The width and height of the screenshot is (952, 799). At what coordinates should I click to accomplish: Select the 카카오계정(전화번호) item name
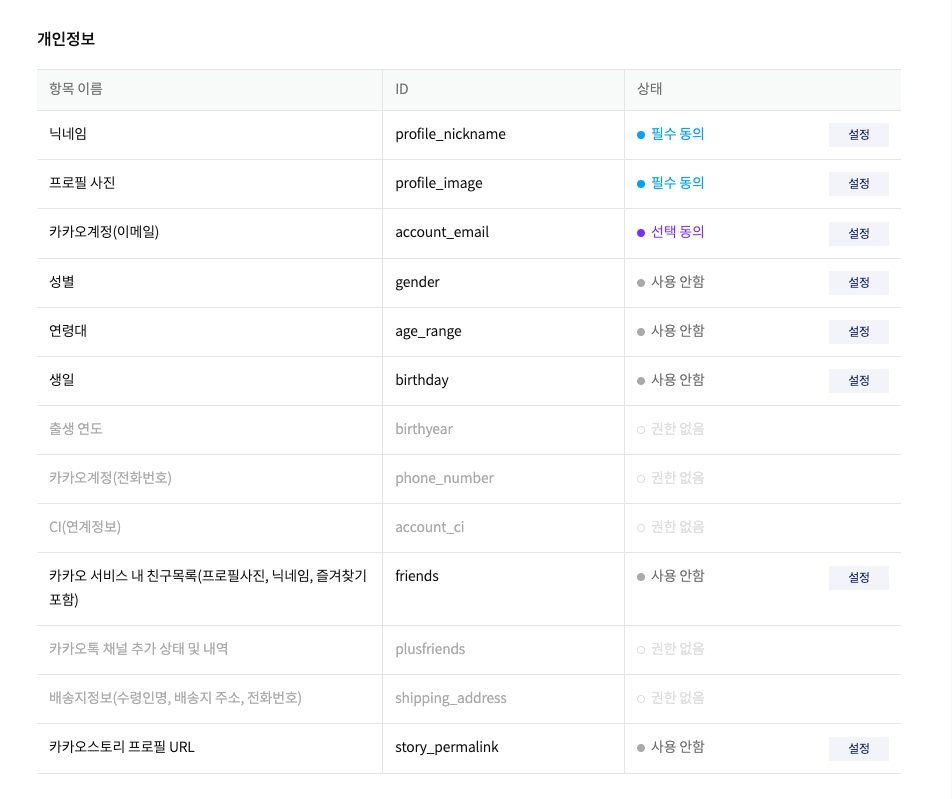110,478
